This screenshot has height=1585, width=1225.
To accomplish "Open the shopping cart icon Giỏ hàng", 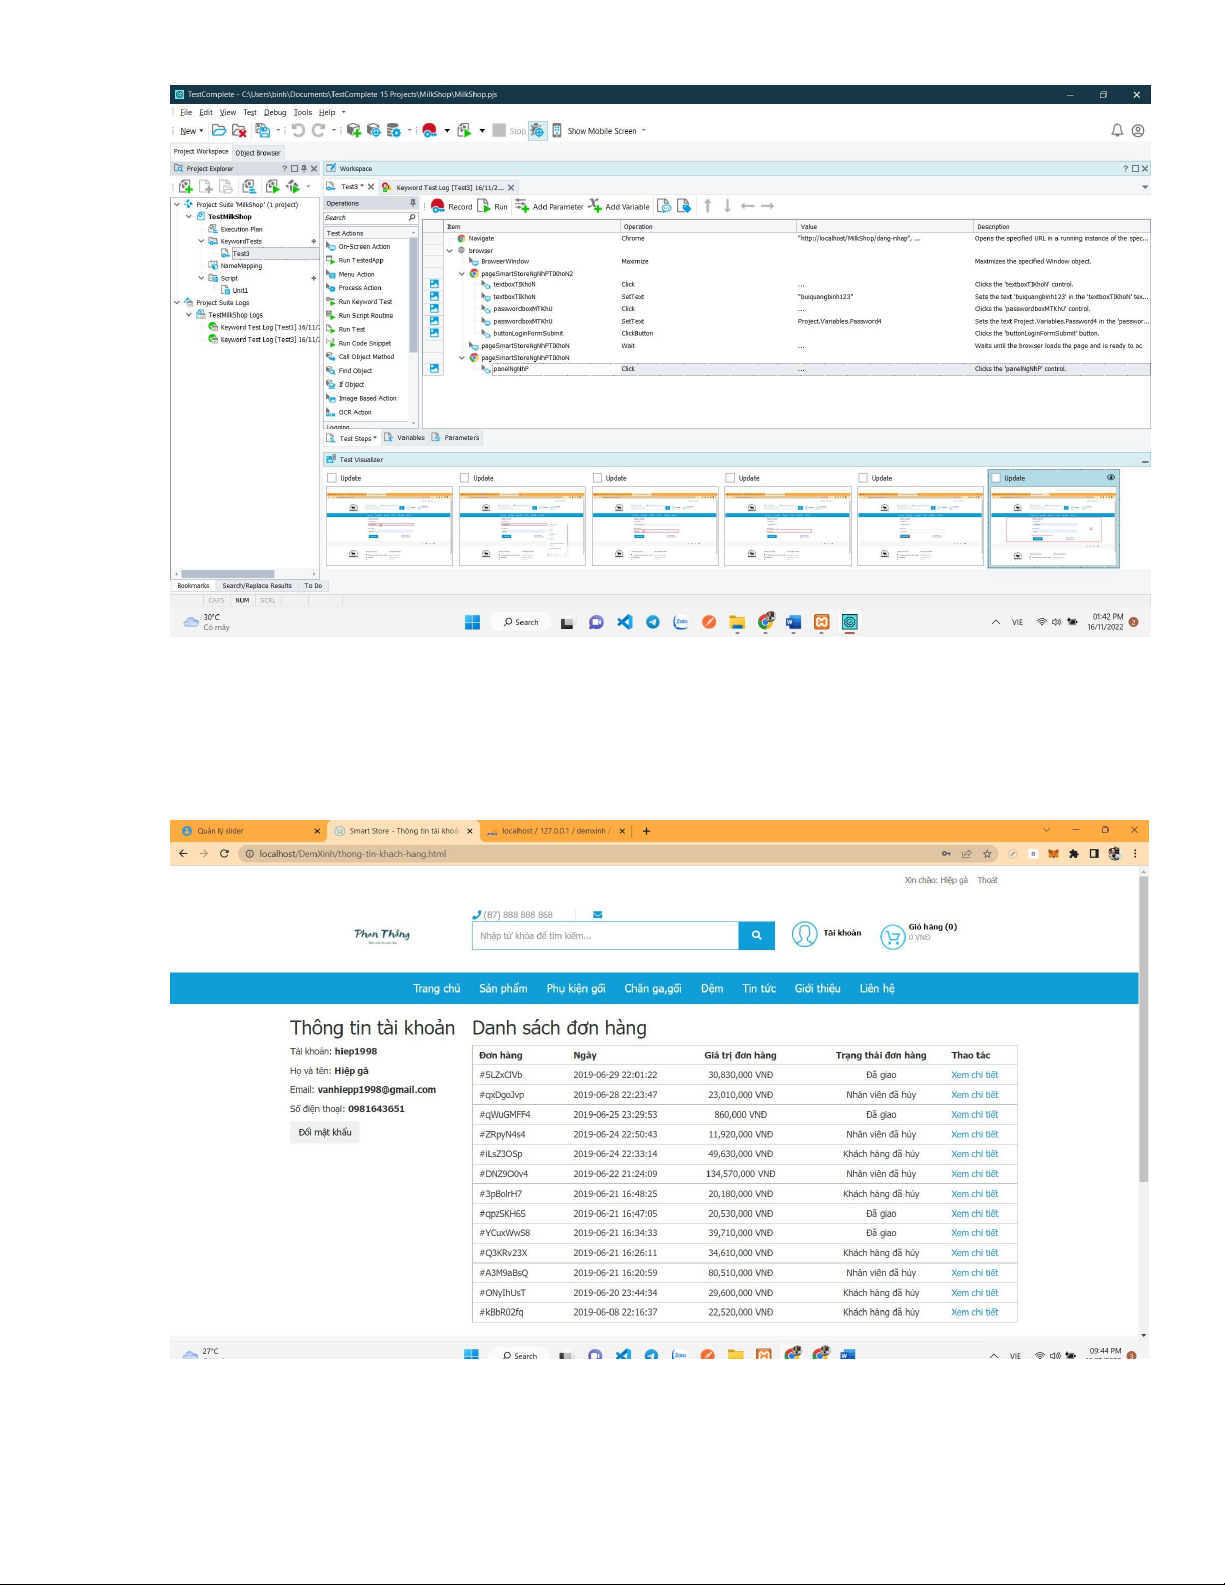I will tap(892, 936).
